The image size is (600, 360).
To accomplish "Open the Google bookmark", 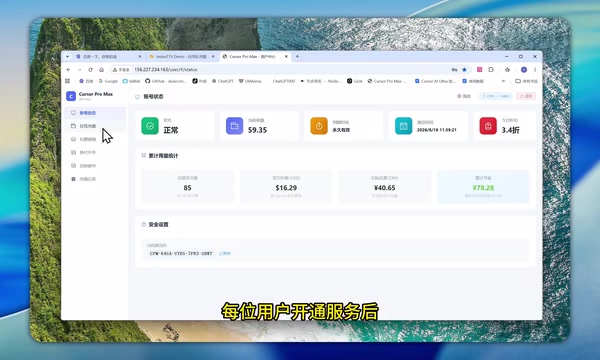I will coord(108,81).
